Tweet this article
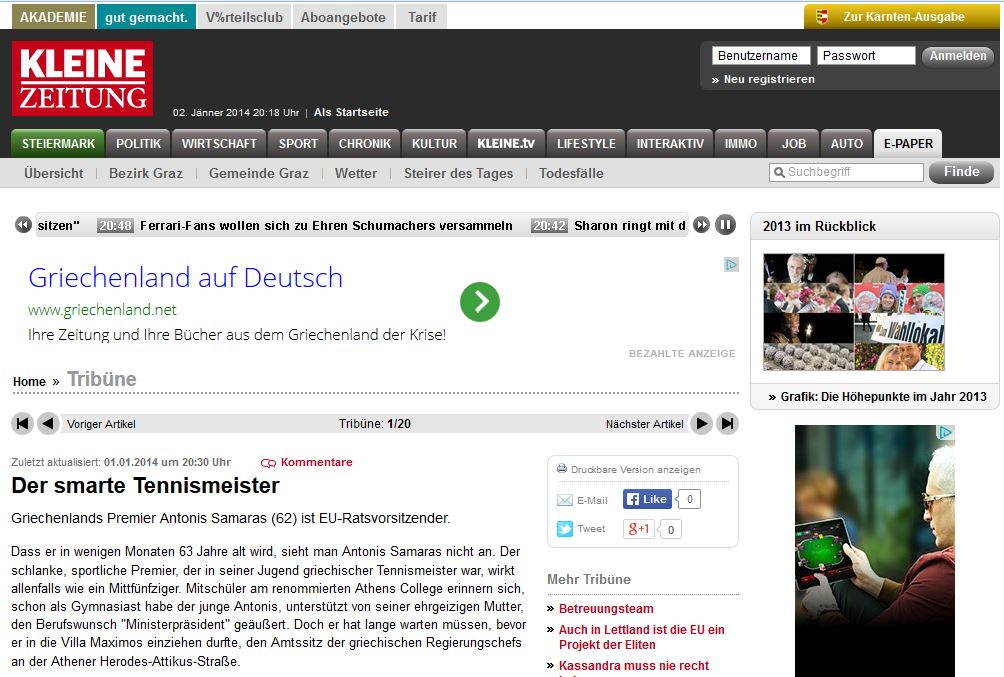Viewport: 1004px width, 677px height. [581, 529]
